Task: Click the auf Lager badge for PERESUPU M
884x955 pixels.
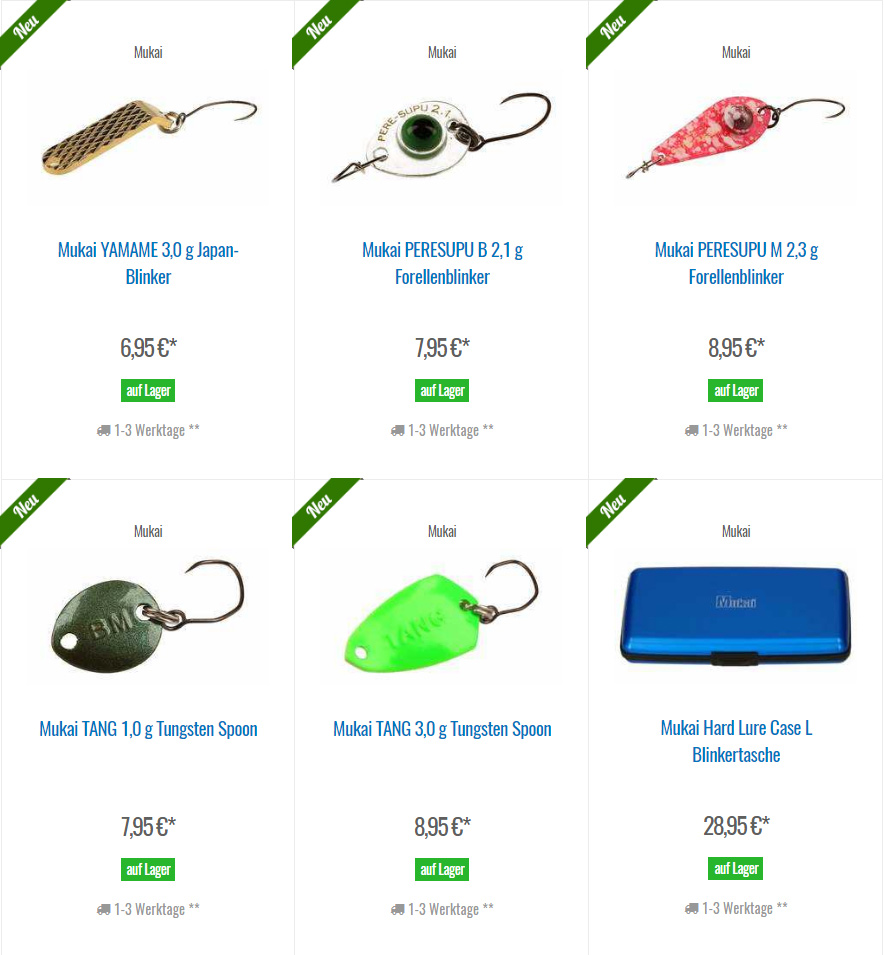Action: point(735,390)
